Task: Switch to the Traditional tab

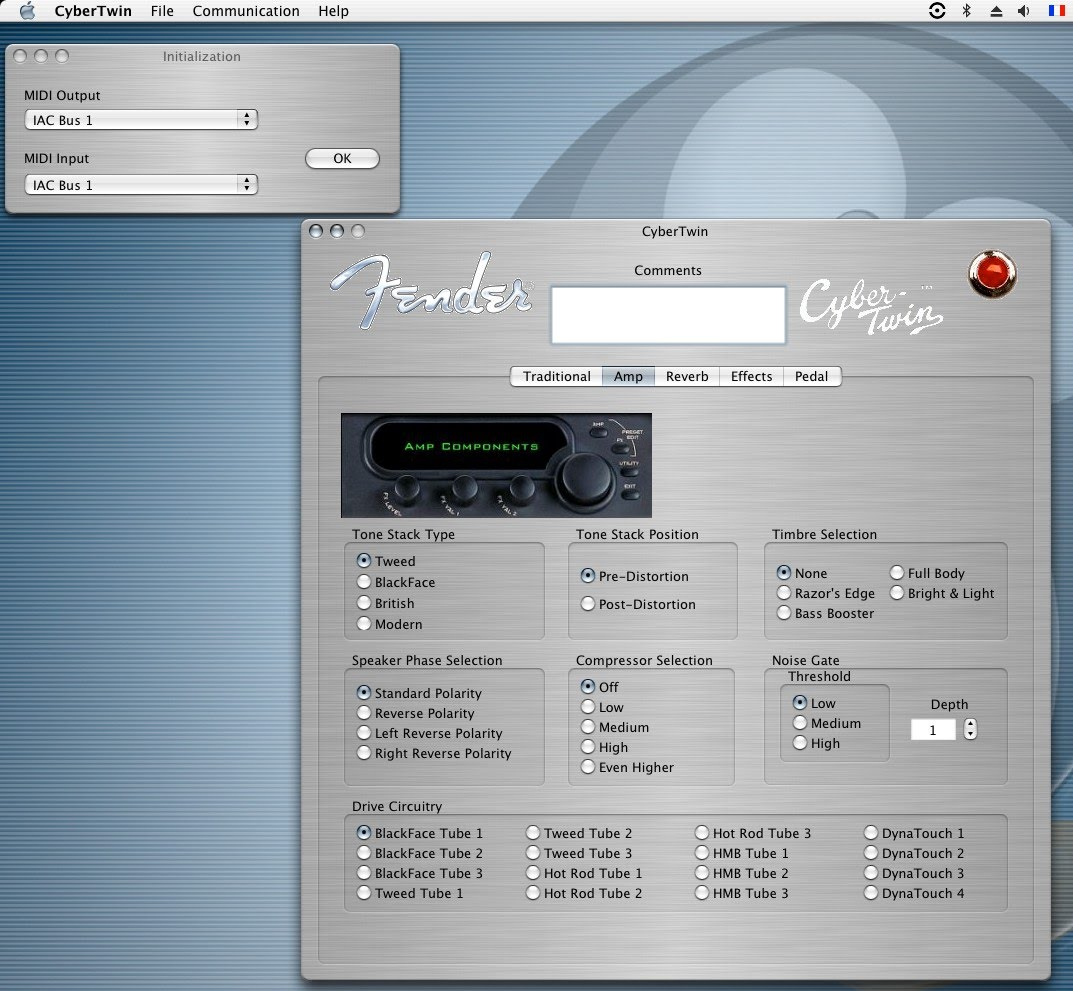Action: [x=556, y=376]
